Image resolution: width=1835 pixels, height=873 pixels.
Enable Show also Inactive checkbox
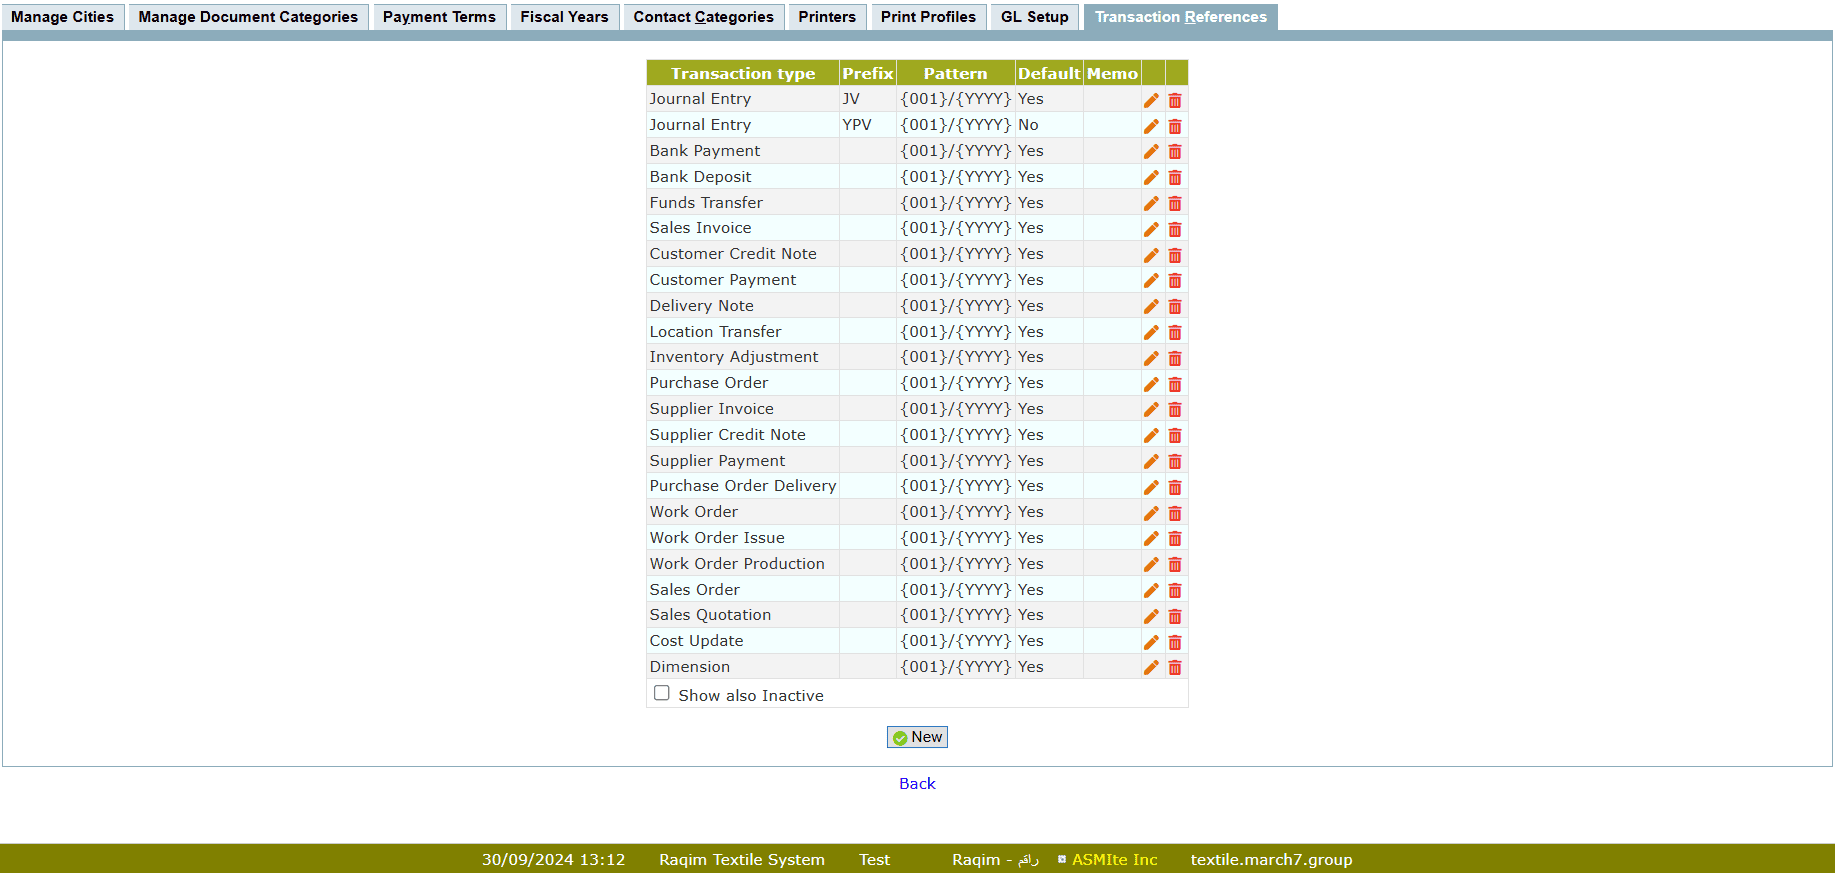(661, 693)
